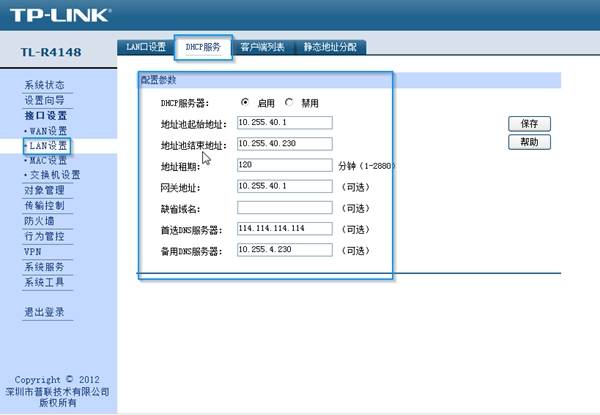This screenshot has width=600, height=415.
Task: Disable DHCP server with 禁用 radio
Action: [x=289, y=102]
